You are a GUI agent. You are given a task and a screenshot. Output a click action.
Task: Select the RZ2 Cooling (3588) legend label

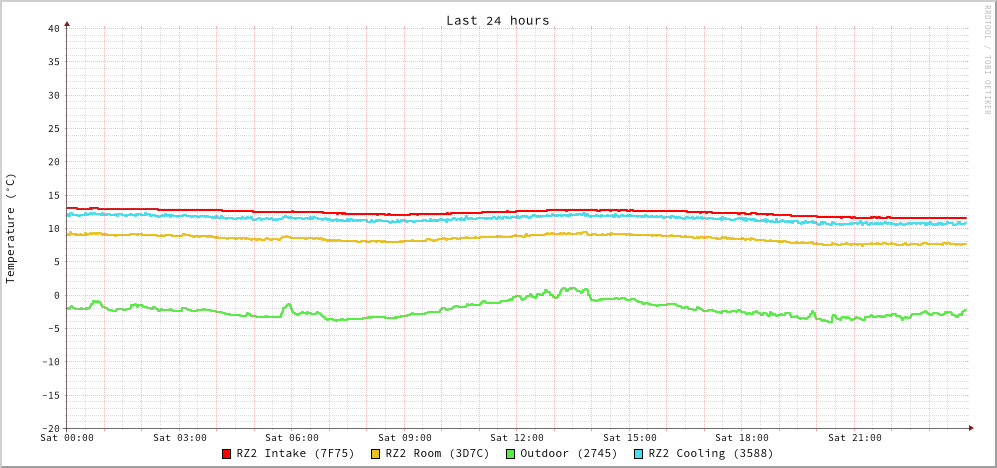(710, 453)
